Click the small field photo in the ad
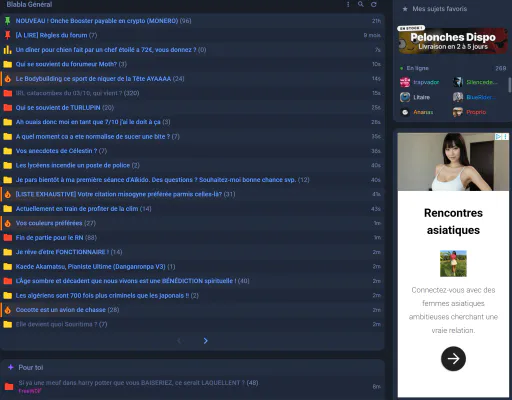This screenshot has height=400, width=512. [x=453, y=263]
